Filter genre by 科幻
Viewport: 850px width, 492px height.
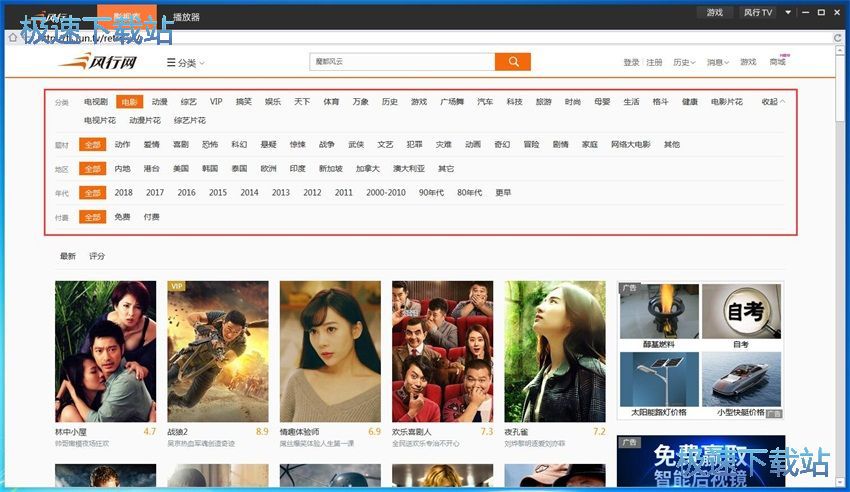239,144
